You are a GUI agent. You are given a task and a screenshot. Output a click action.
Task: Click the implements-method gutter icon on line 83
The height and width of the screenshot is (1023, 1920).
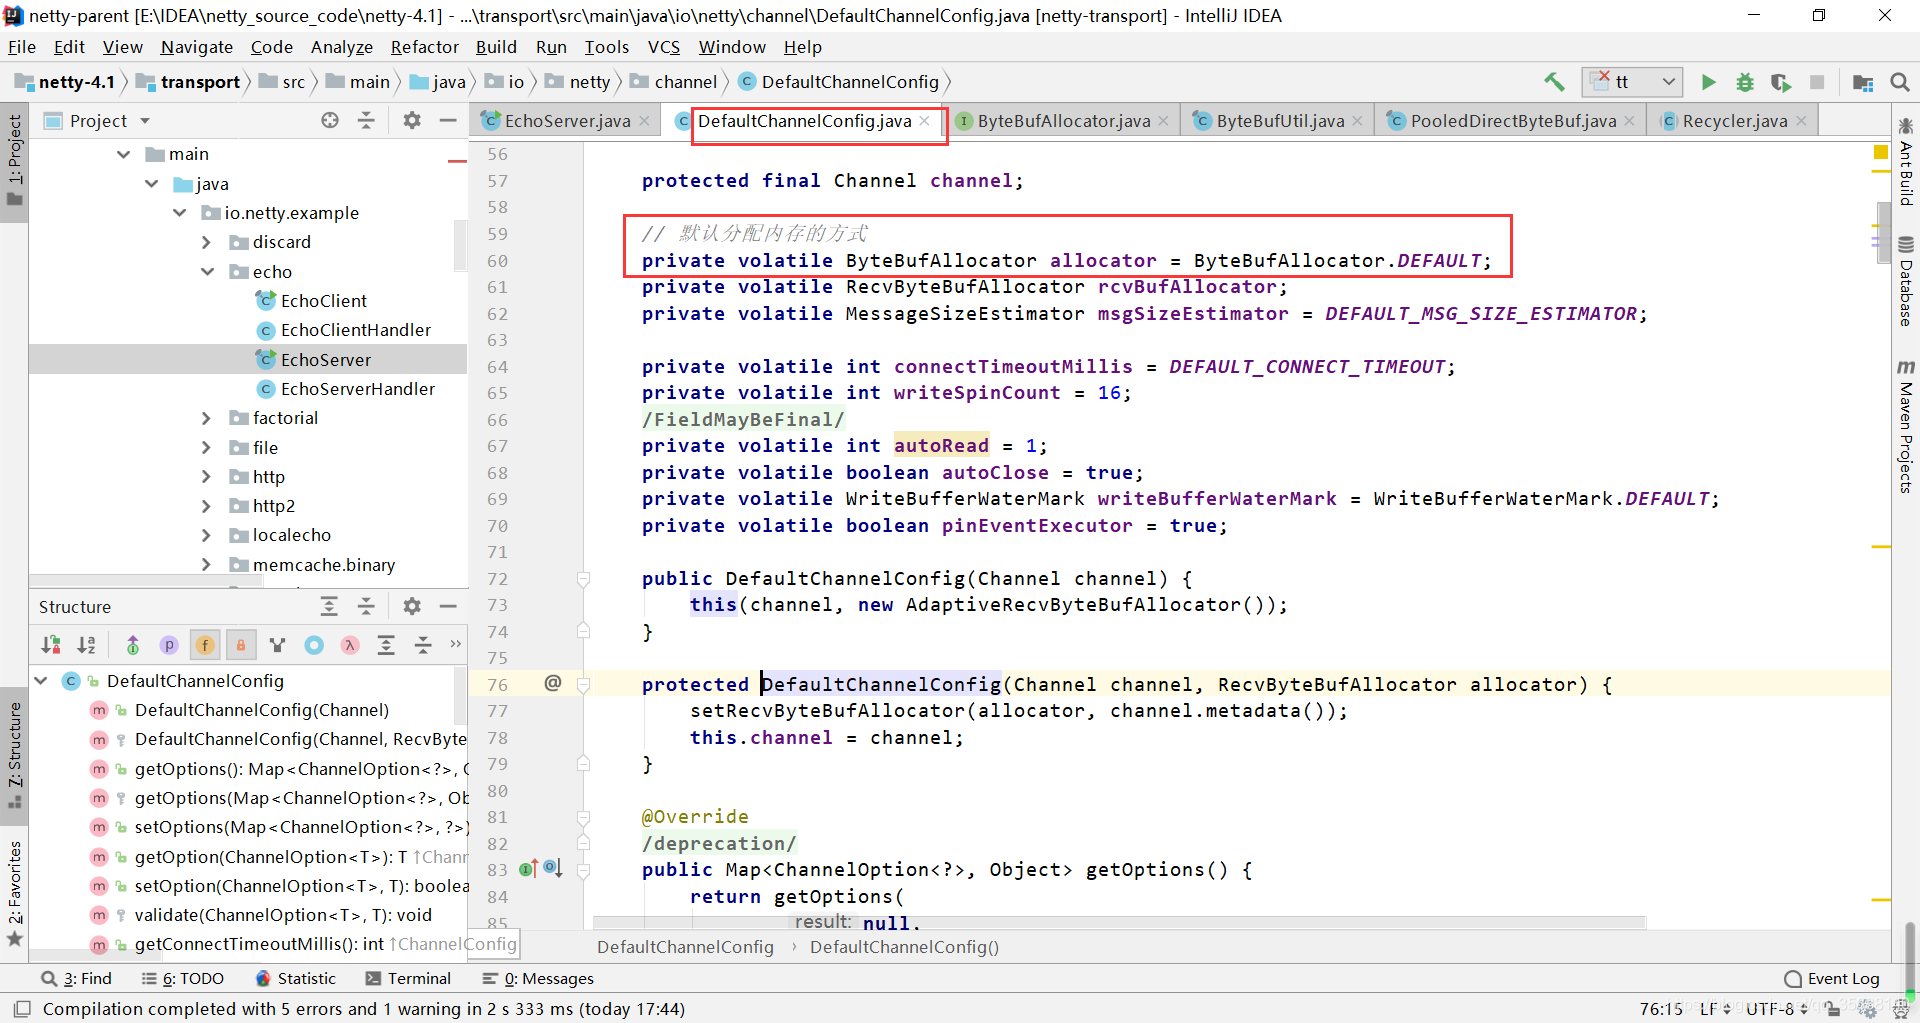click(x=529, y=869)
